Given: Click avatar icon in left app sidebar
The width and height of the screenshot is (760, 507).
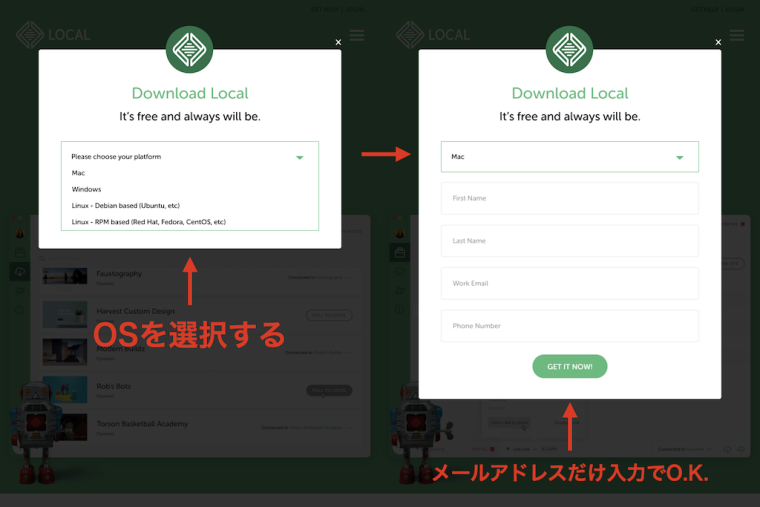Looking at the screenshot, I should [x=20, y=234].
